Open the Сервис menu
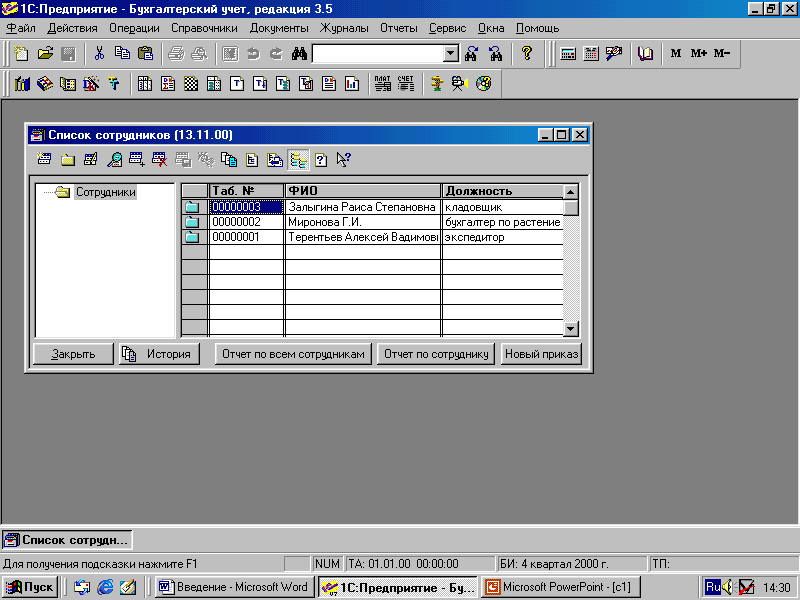This screenshot has width=800, height=600. (x=447, y=28)
